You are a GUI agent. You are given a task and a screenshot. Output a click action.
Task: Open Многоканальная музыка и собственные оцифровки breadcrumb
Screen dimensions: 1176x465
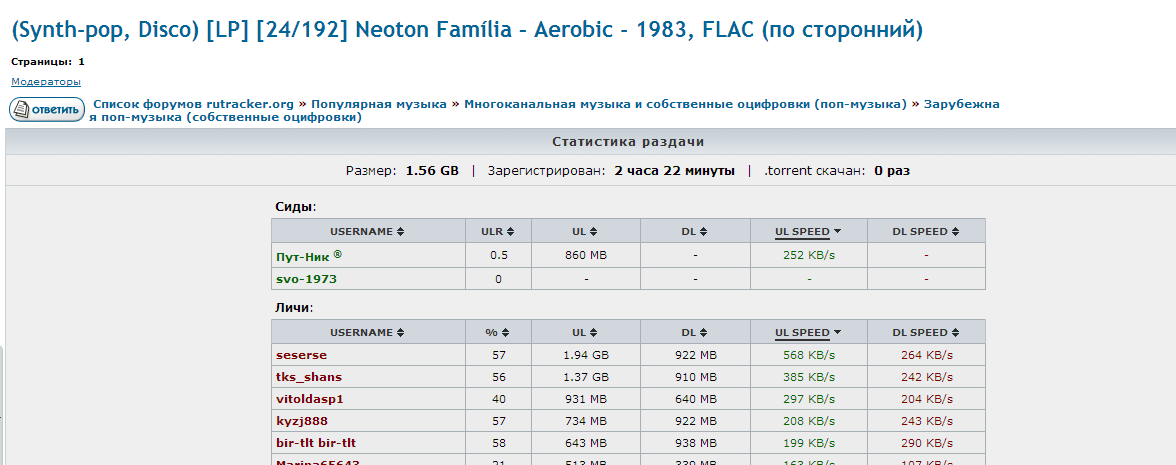click(x=686, y=104)
